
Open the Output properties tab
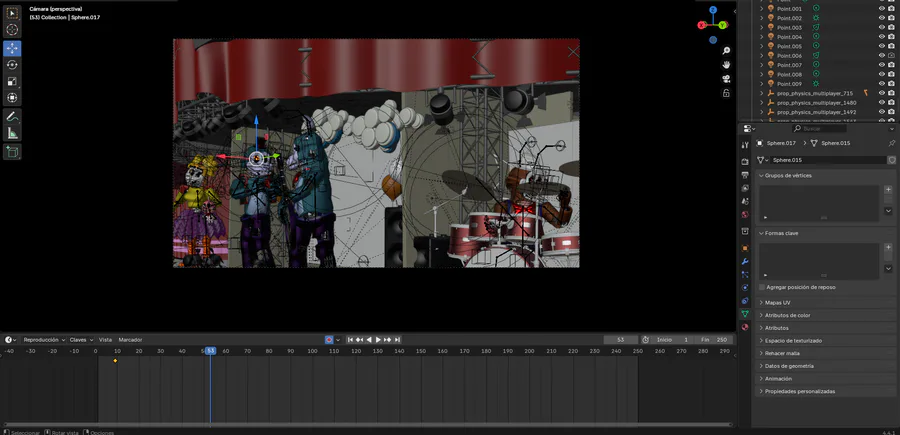tap(745, 174)
